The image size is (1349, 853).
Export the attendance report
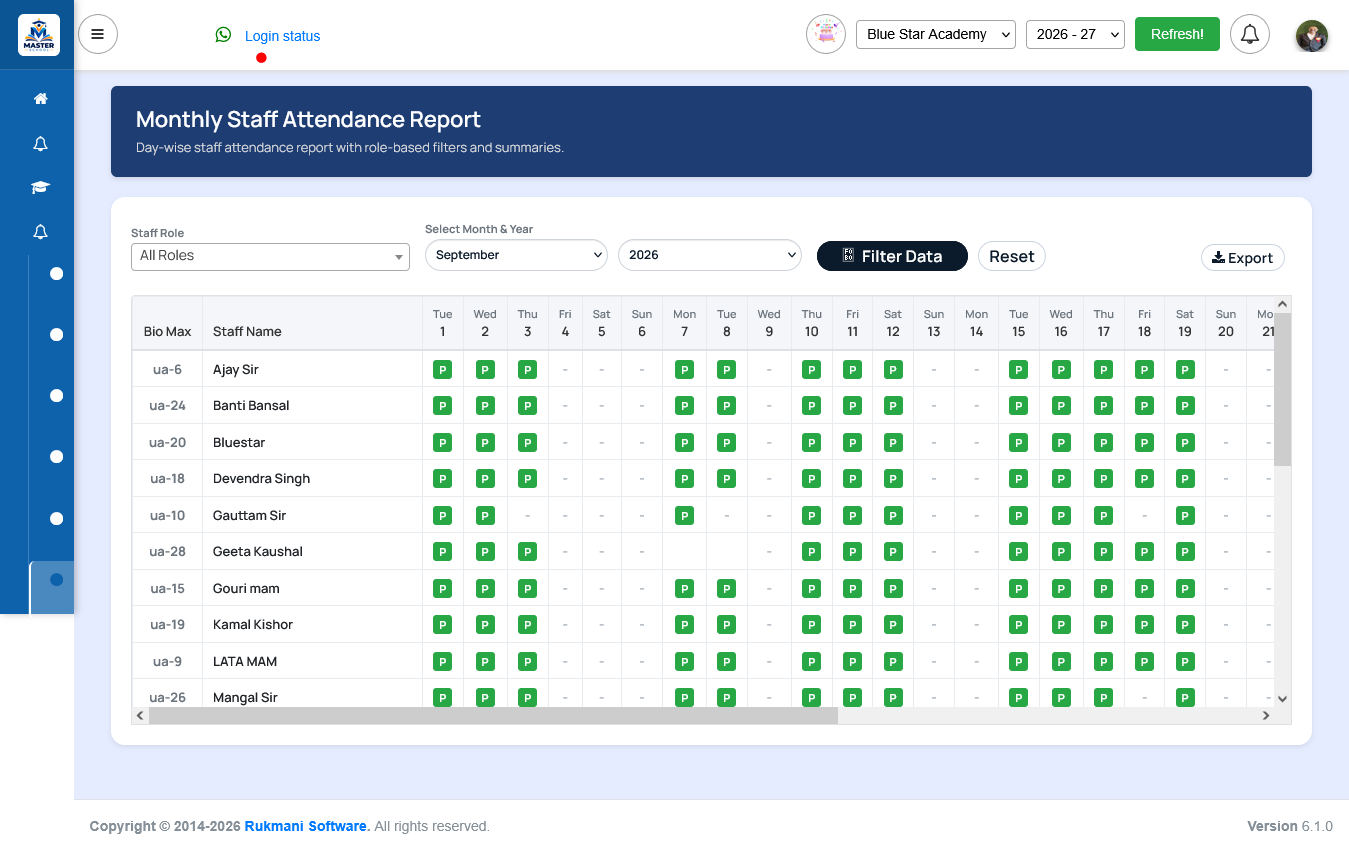click(1242, 258)
